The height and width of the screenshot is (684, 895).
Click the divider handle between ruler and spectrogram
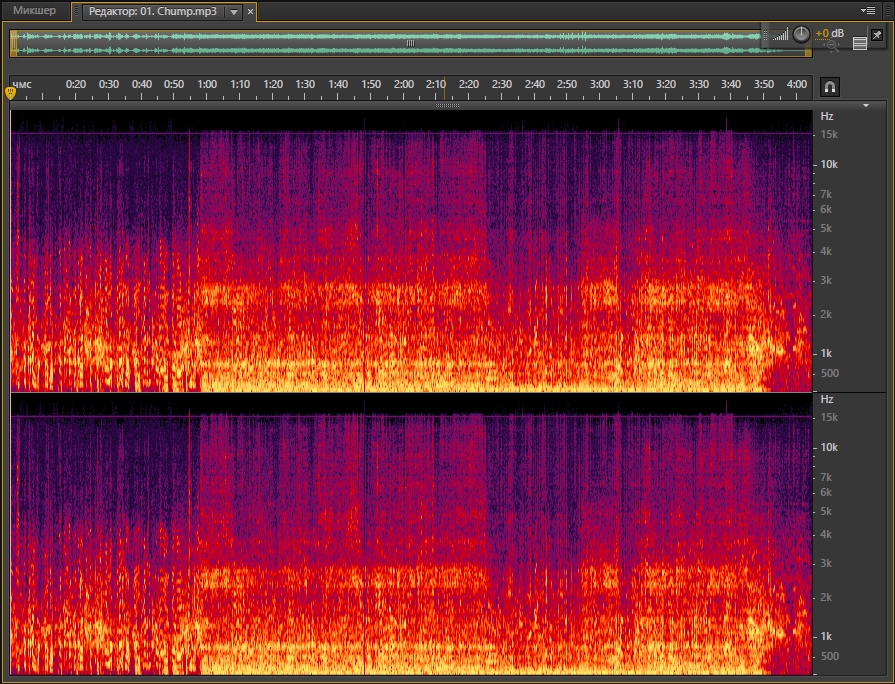447,104
